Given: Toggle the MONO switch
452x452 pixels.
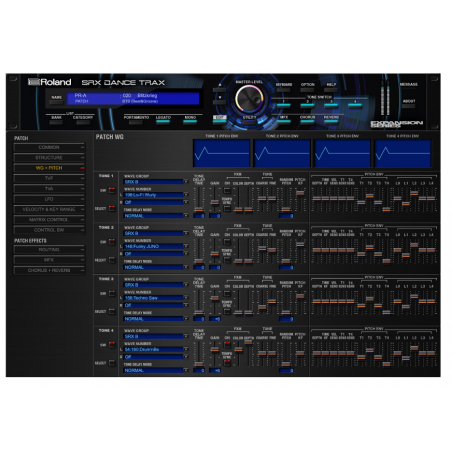Looking at the screenshot, I should pyautogui.click(x=190, y=122).
